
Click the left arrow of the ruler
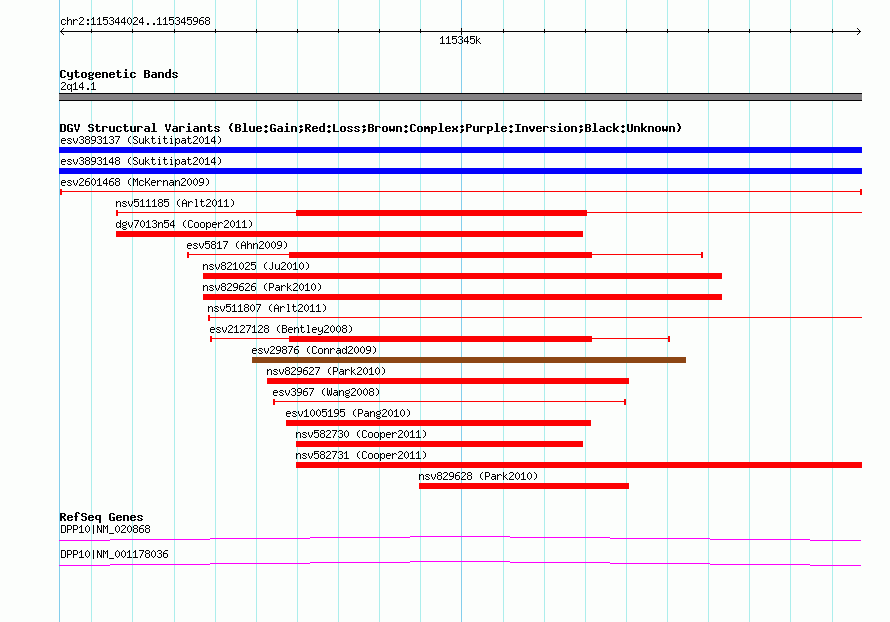coord(62,32)
